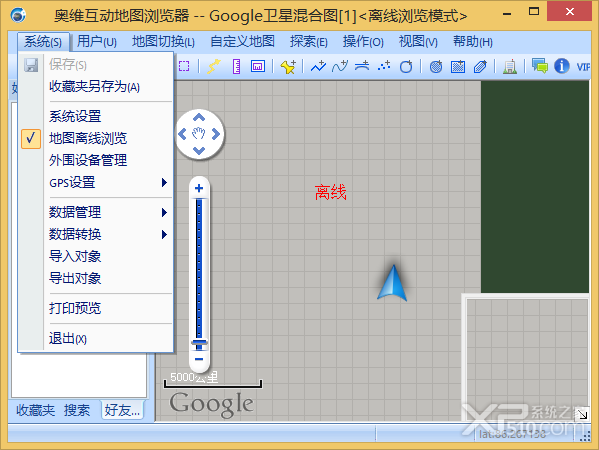Expand the 数据转换 submenu
599x450 pixels.
96,234
